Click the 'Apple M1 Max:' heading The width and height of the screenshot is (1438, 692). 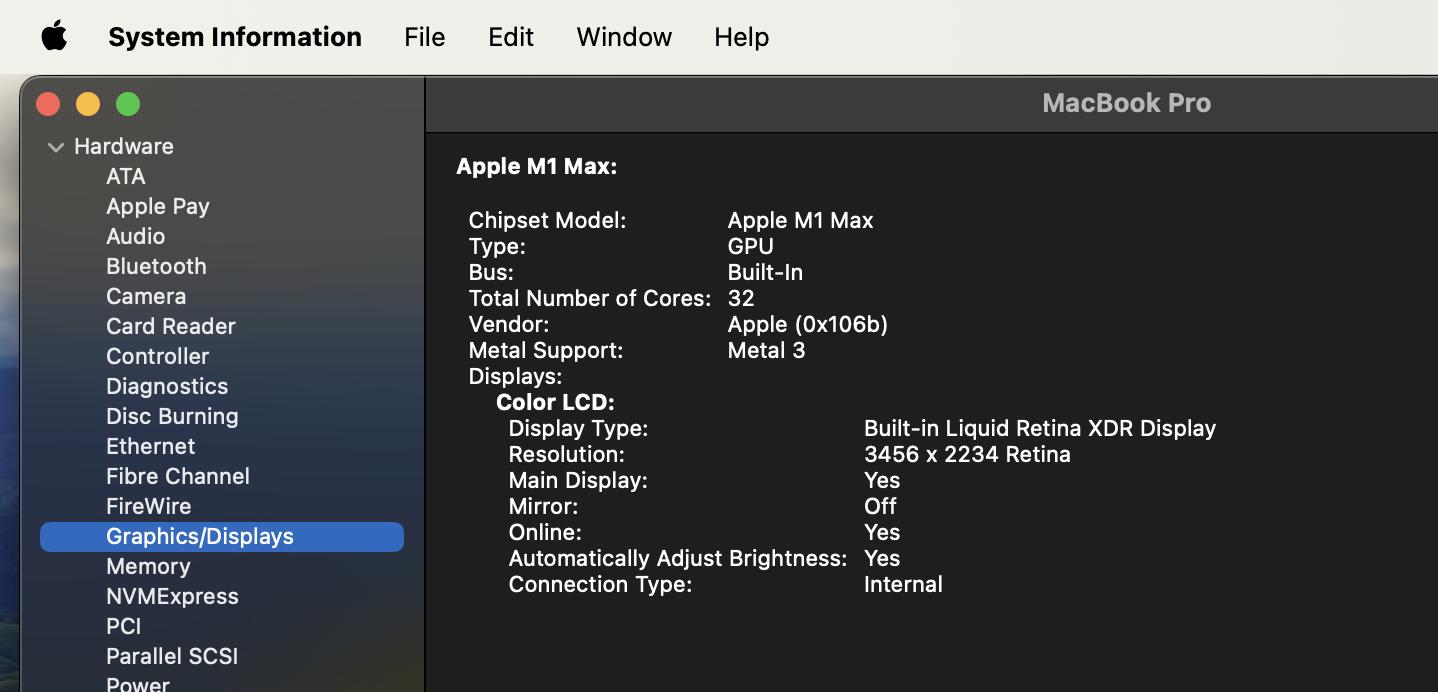pos(537,167)
